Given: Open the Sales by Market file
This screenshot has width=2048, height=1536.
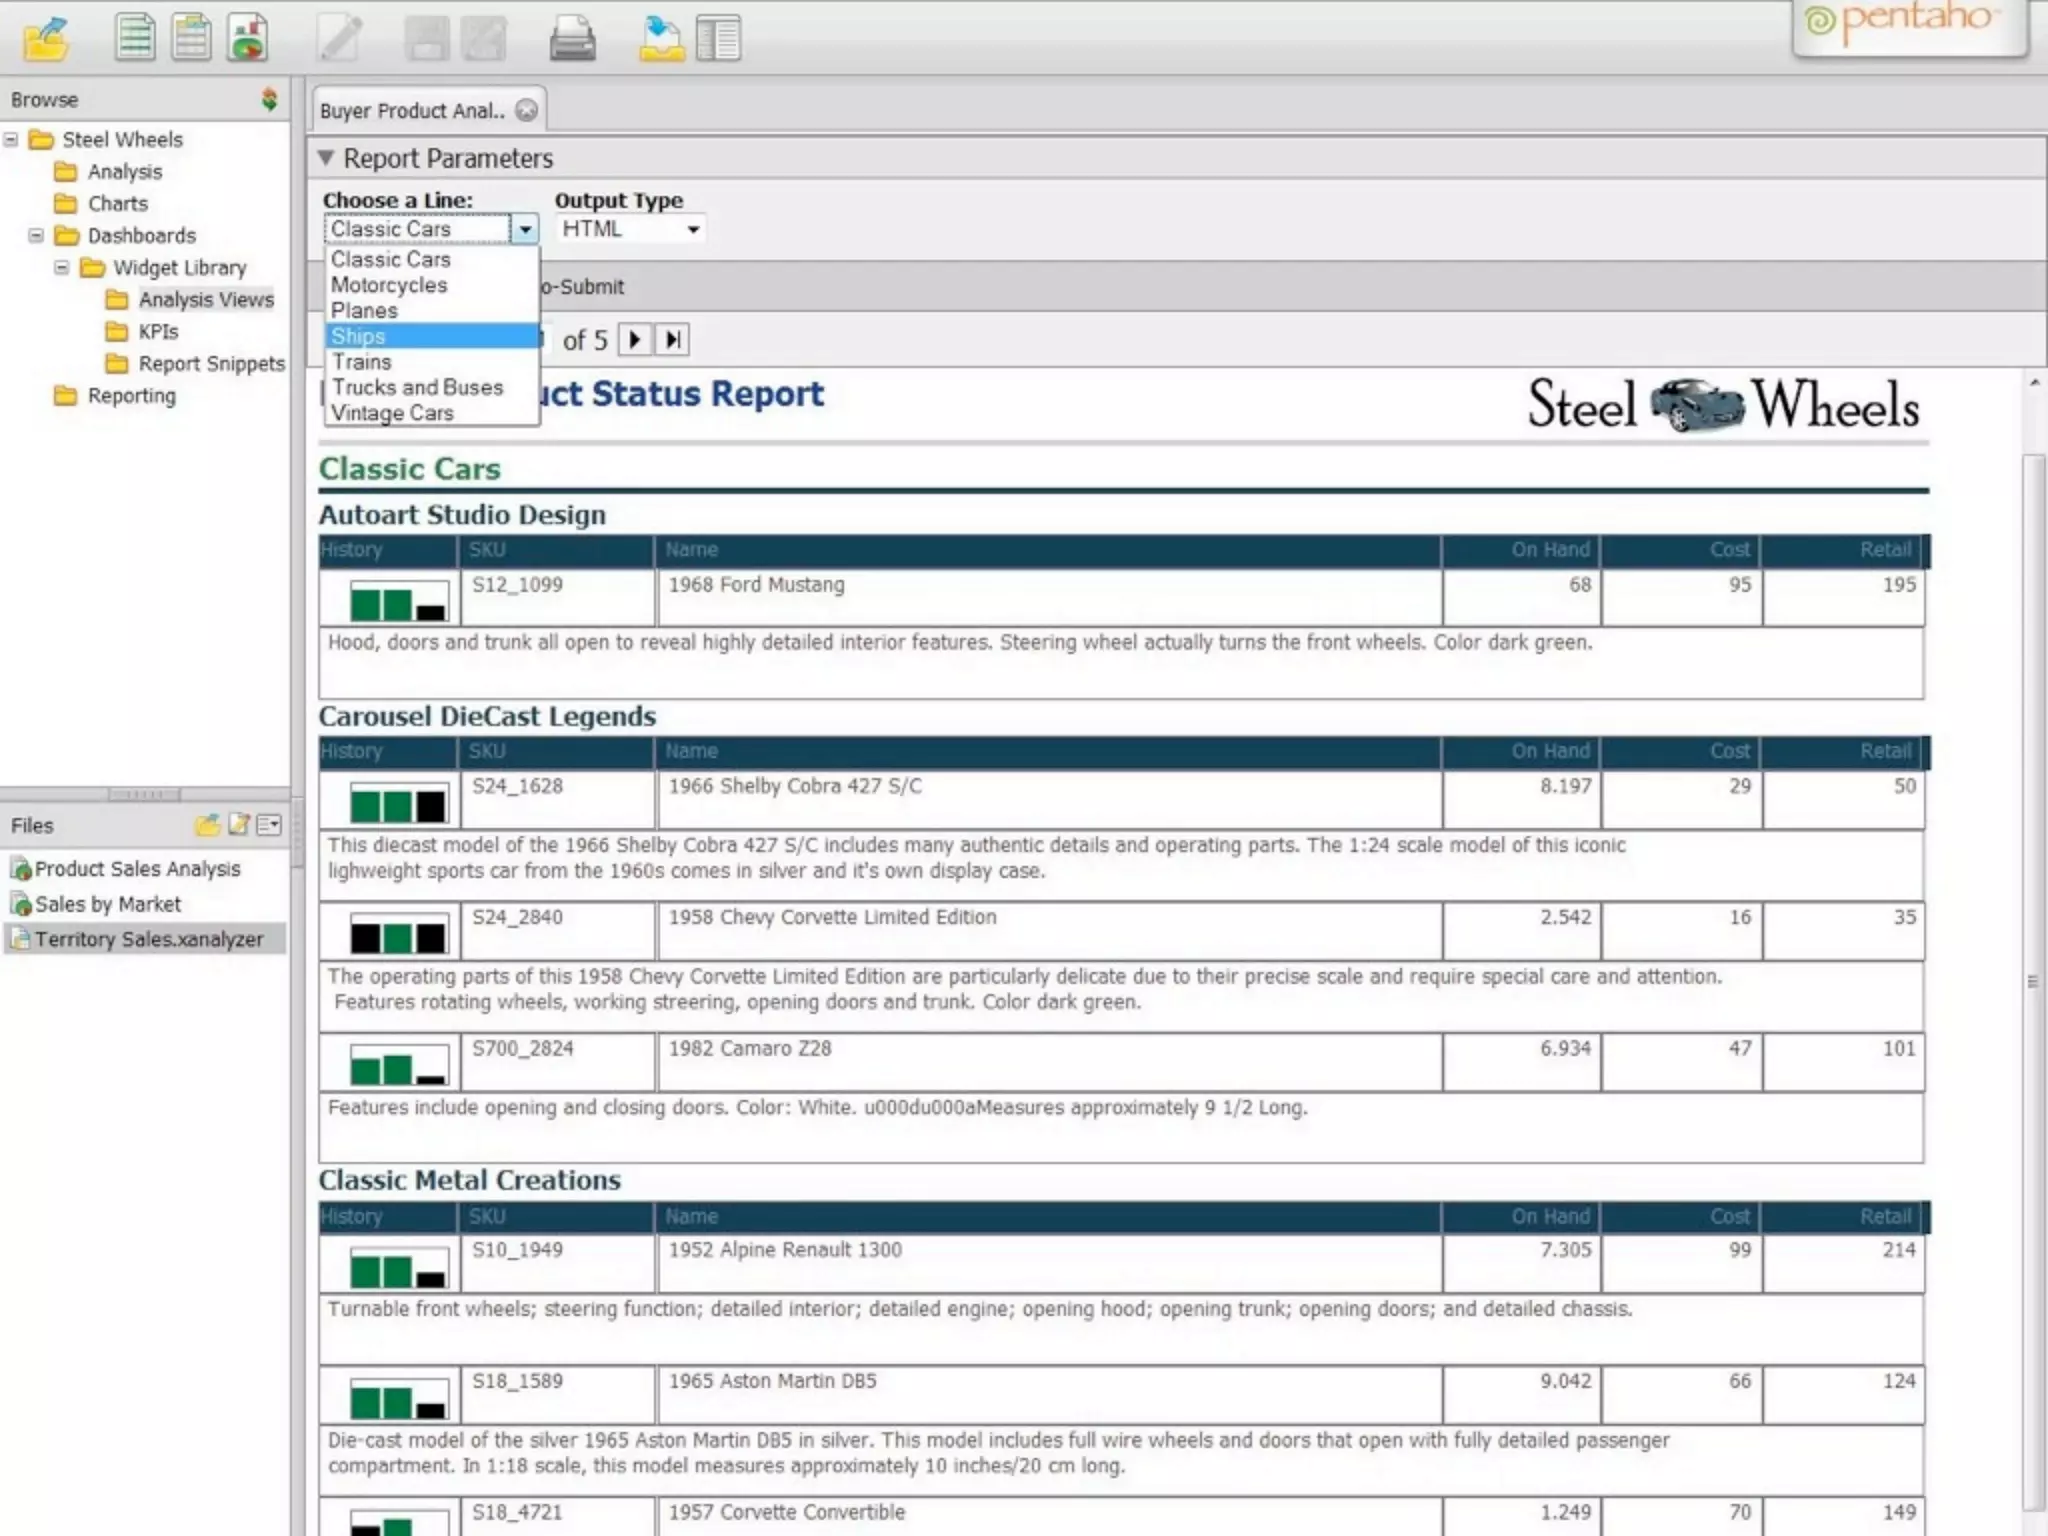Looking at the screenshot, I should [x=108, y=904].
